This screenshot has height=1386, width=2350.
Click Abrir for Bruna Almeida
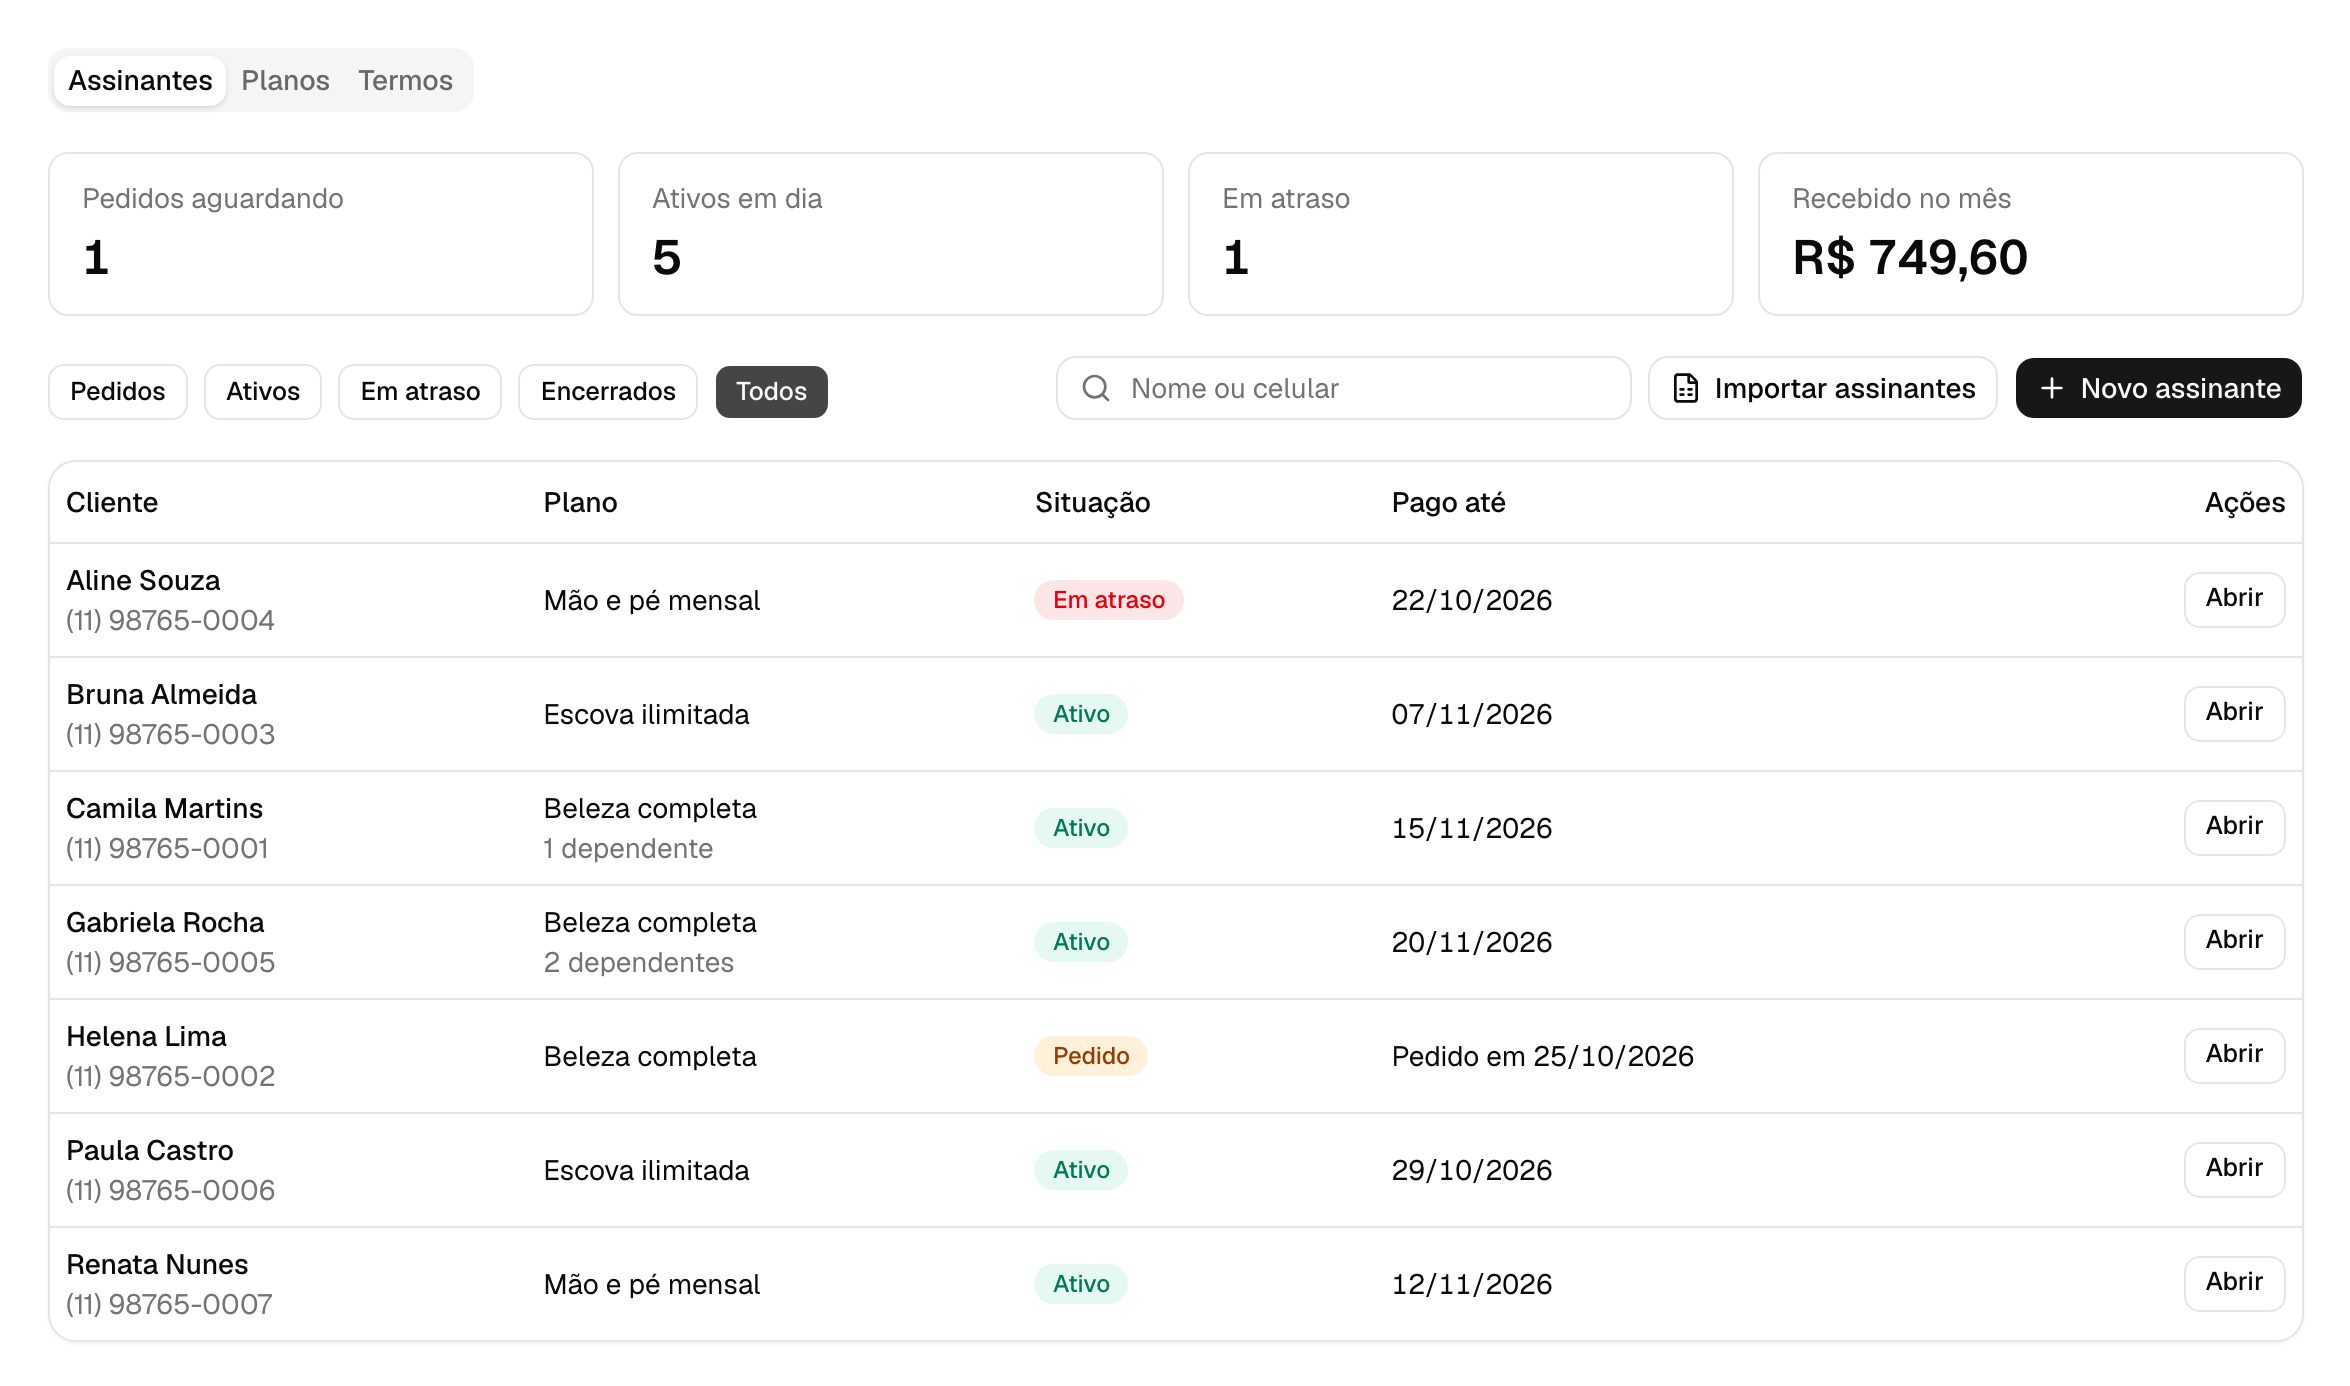(x=2234, y=713)
